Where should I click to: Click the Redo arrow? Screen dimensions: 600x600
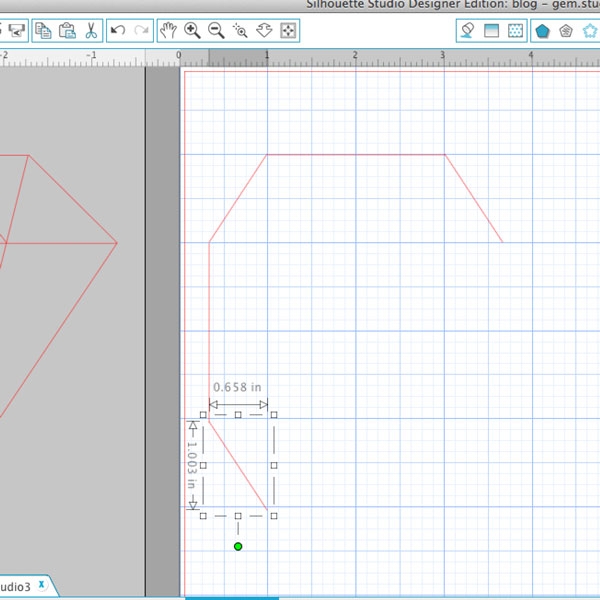141,31
